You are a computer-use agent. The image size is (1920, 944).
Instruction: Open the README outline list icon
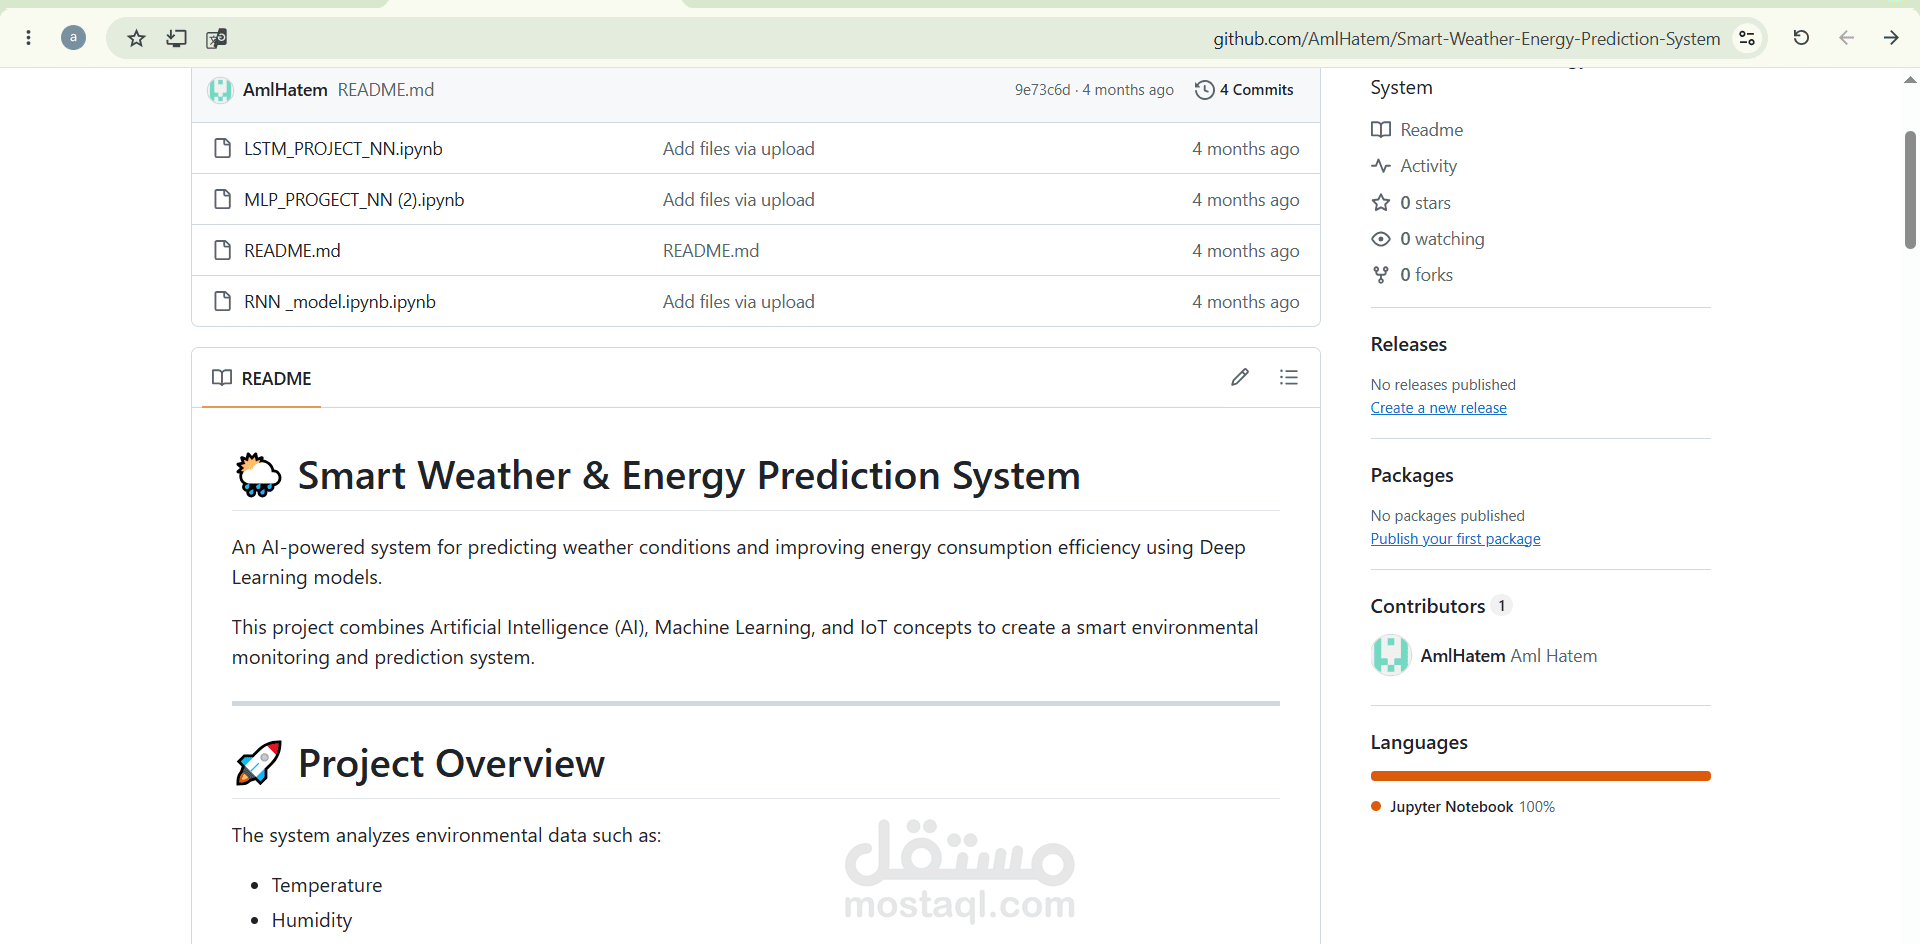(1289, 377)
